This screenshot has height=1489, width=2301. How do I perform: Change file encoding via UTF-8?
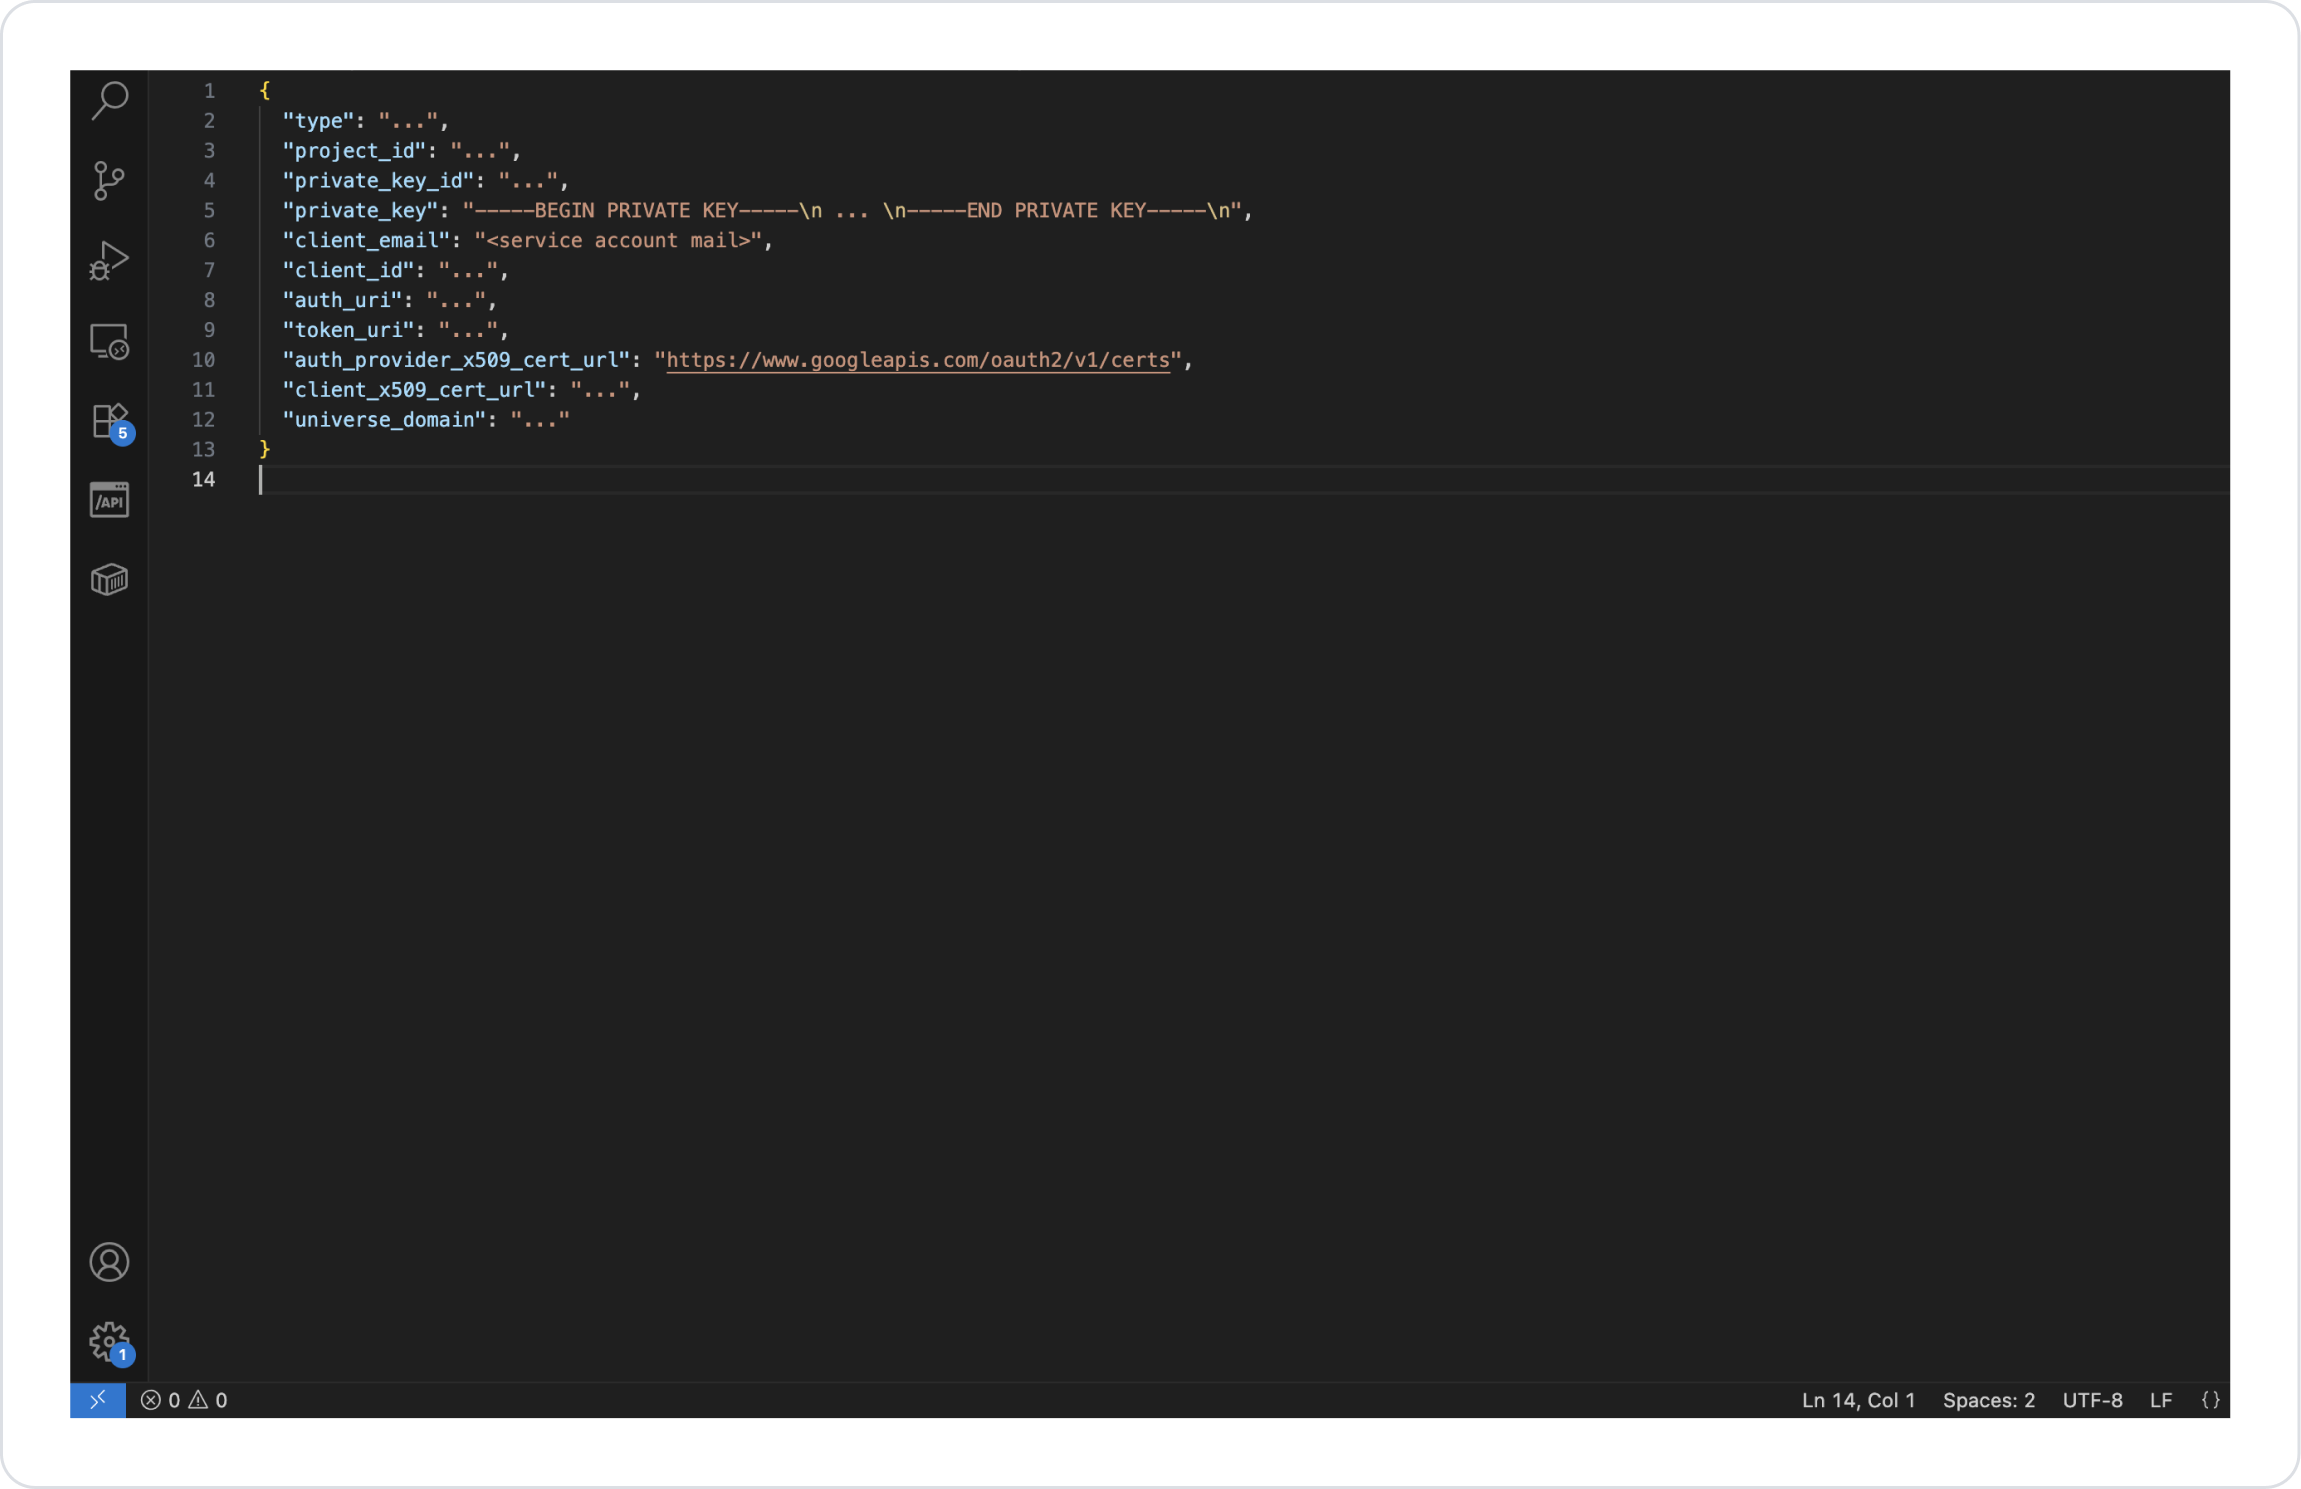(x=2092, y=1400)
